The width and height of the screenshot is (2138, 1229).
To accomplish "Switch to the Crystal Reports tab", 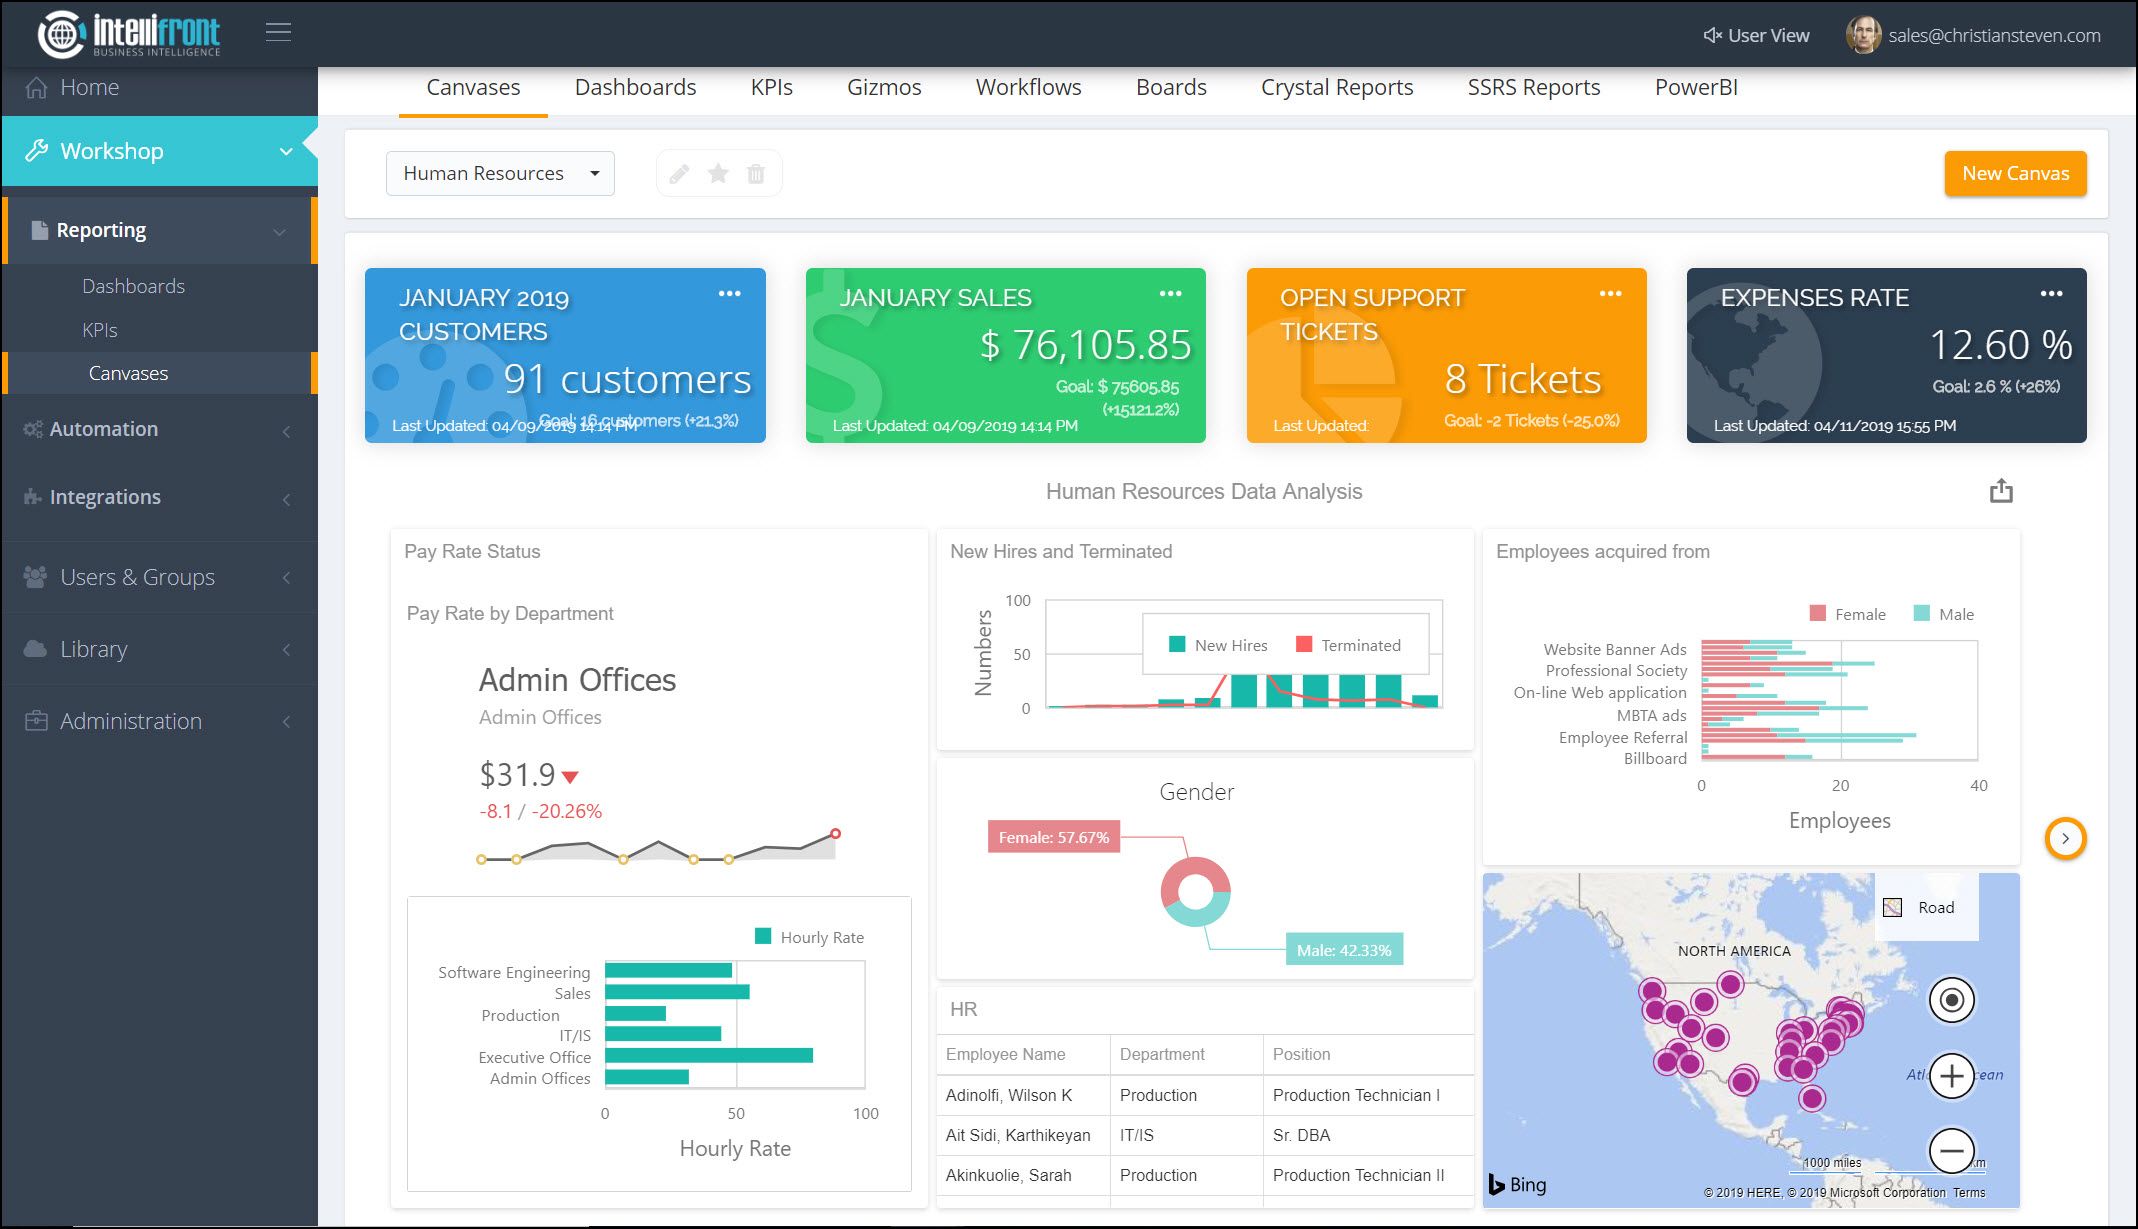I will (1336, 88).
